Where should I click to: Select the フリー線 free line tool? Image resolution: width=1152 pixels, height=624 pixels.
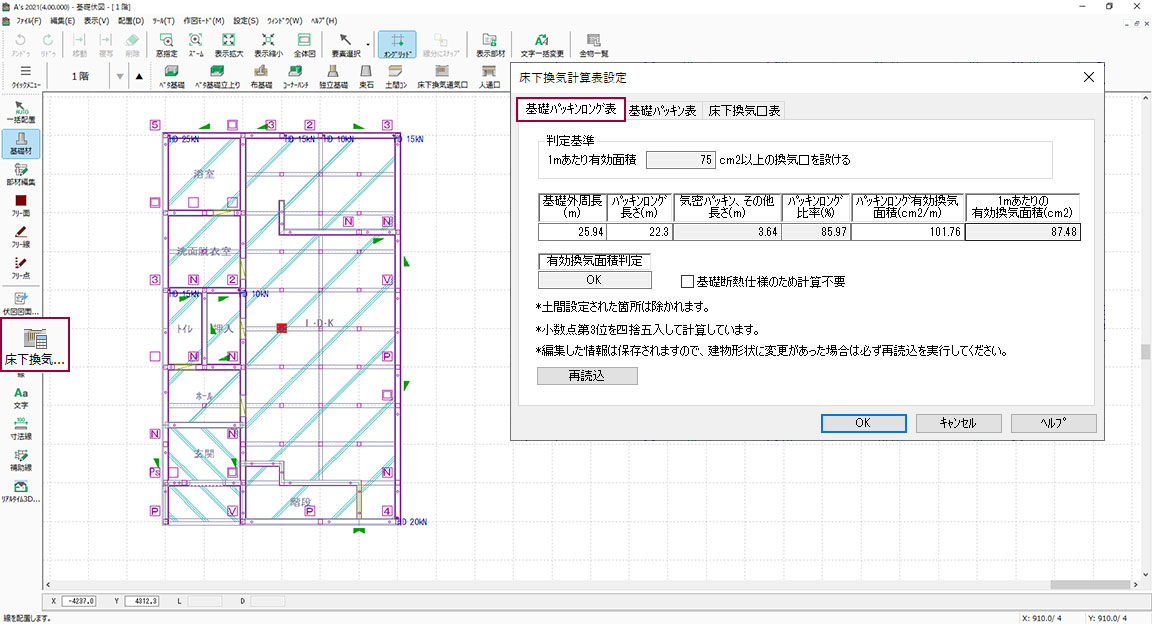click(21, 237)
